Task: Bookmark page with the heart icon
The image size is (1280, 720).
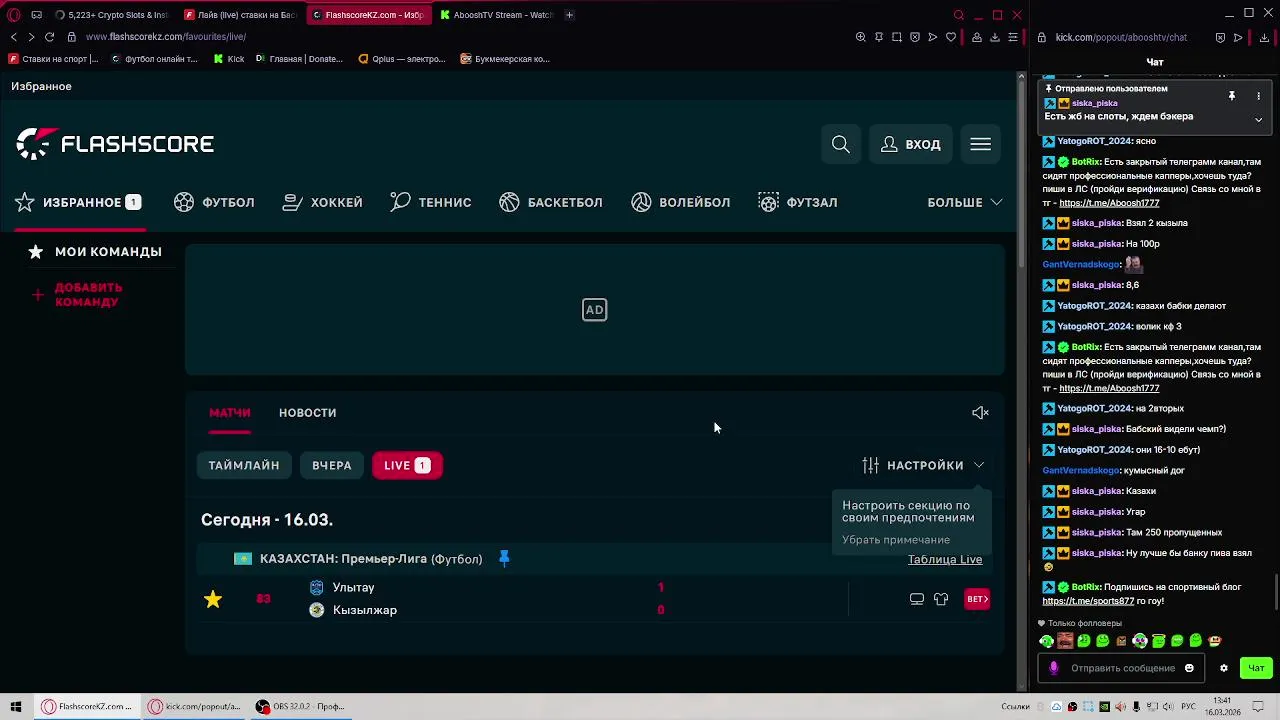Action: tap(951, 37)
